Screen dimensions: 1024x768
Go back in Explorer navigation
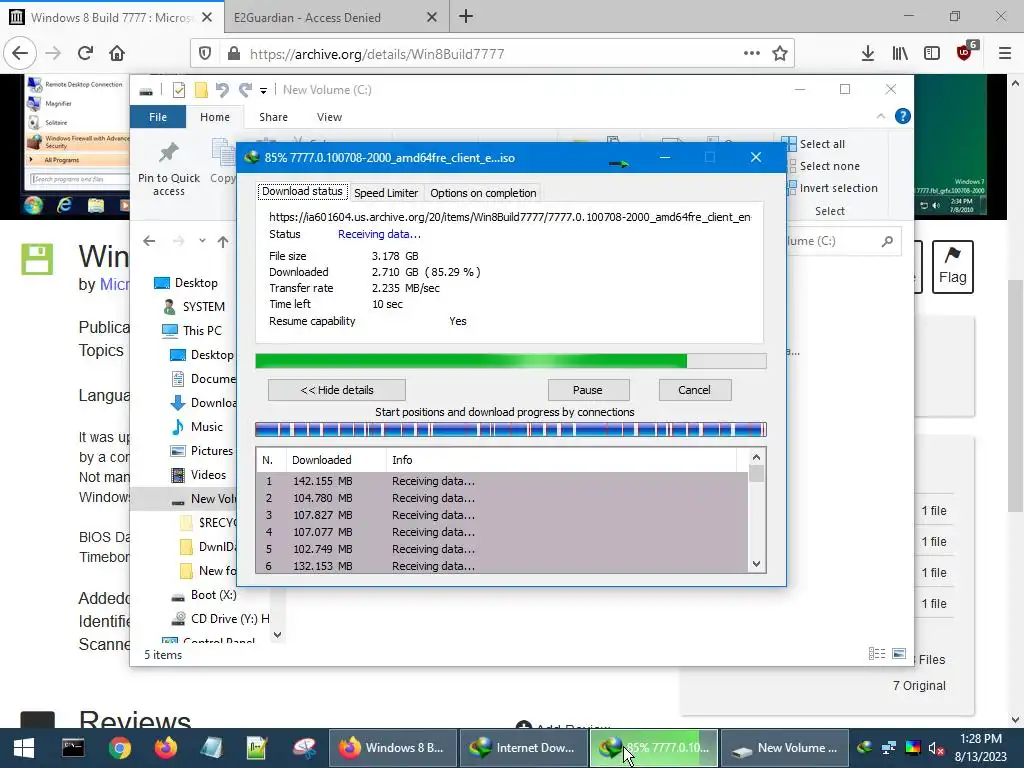point(150,241)
